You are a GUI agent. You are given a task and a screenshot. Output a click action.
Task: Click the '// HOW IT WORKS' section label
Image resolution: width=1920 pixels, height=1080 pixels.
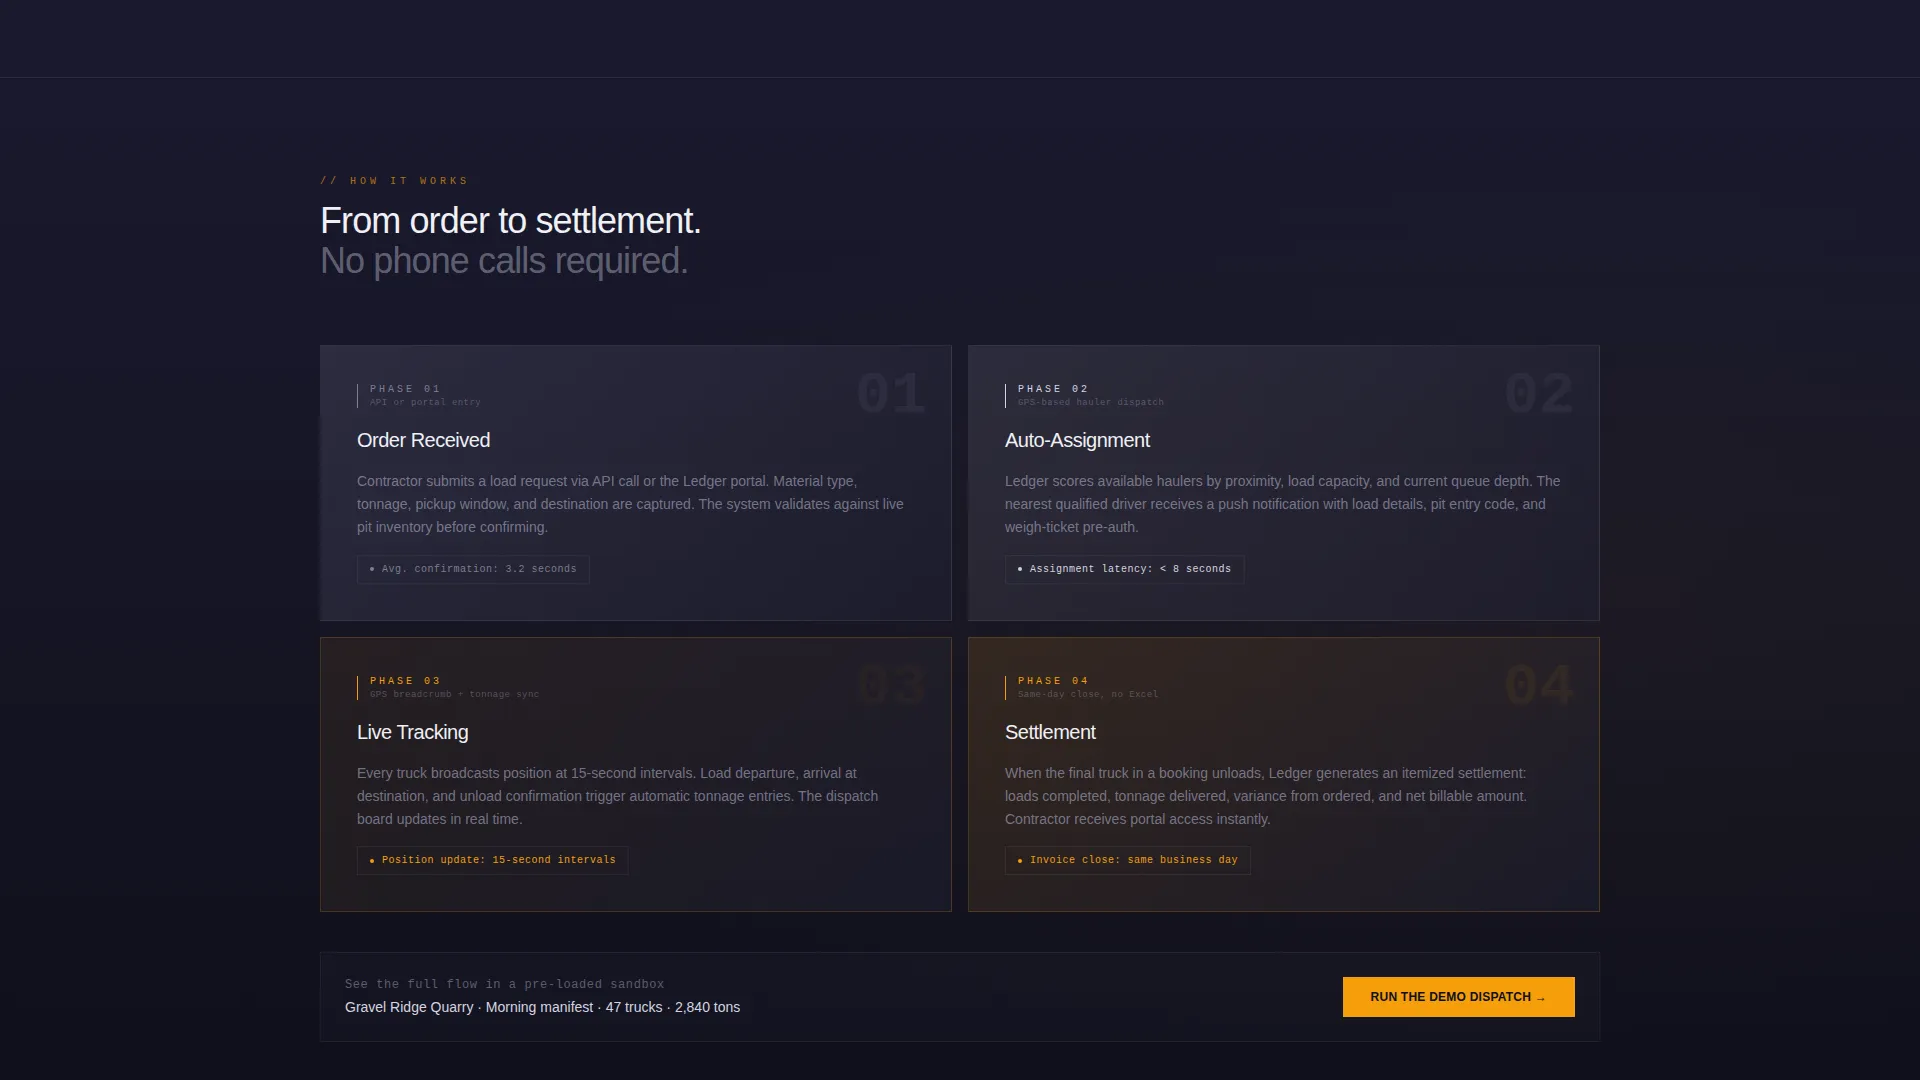(x=394, y=181)
